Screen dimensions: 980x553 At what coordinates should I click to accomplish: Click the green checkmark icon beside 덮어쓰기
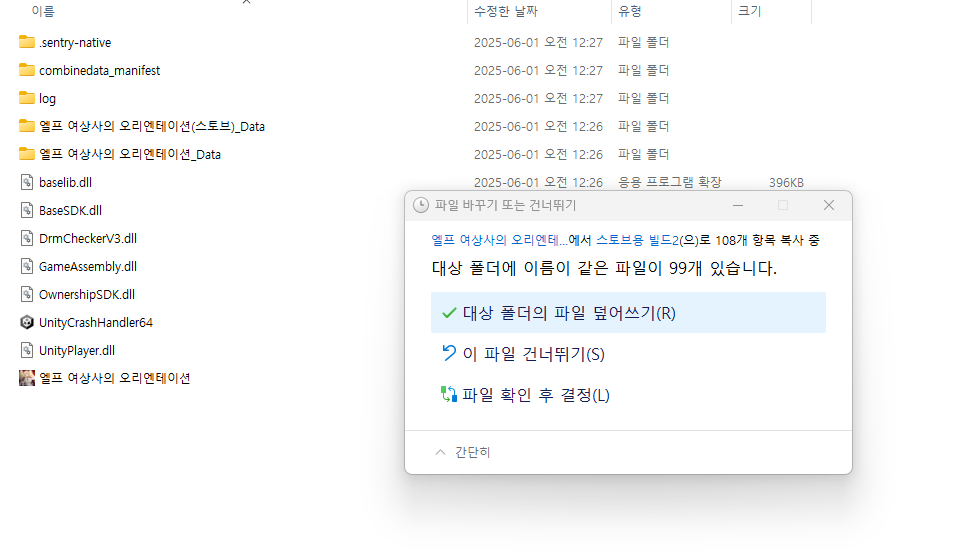tap(449, 313)
